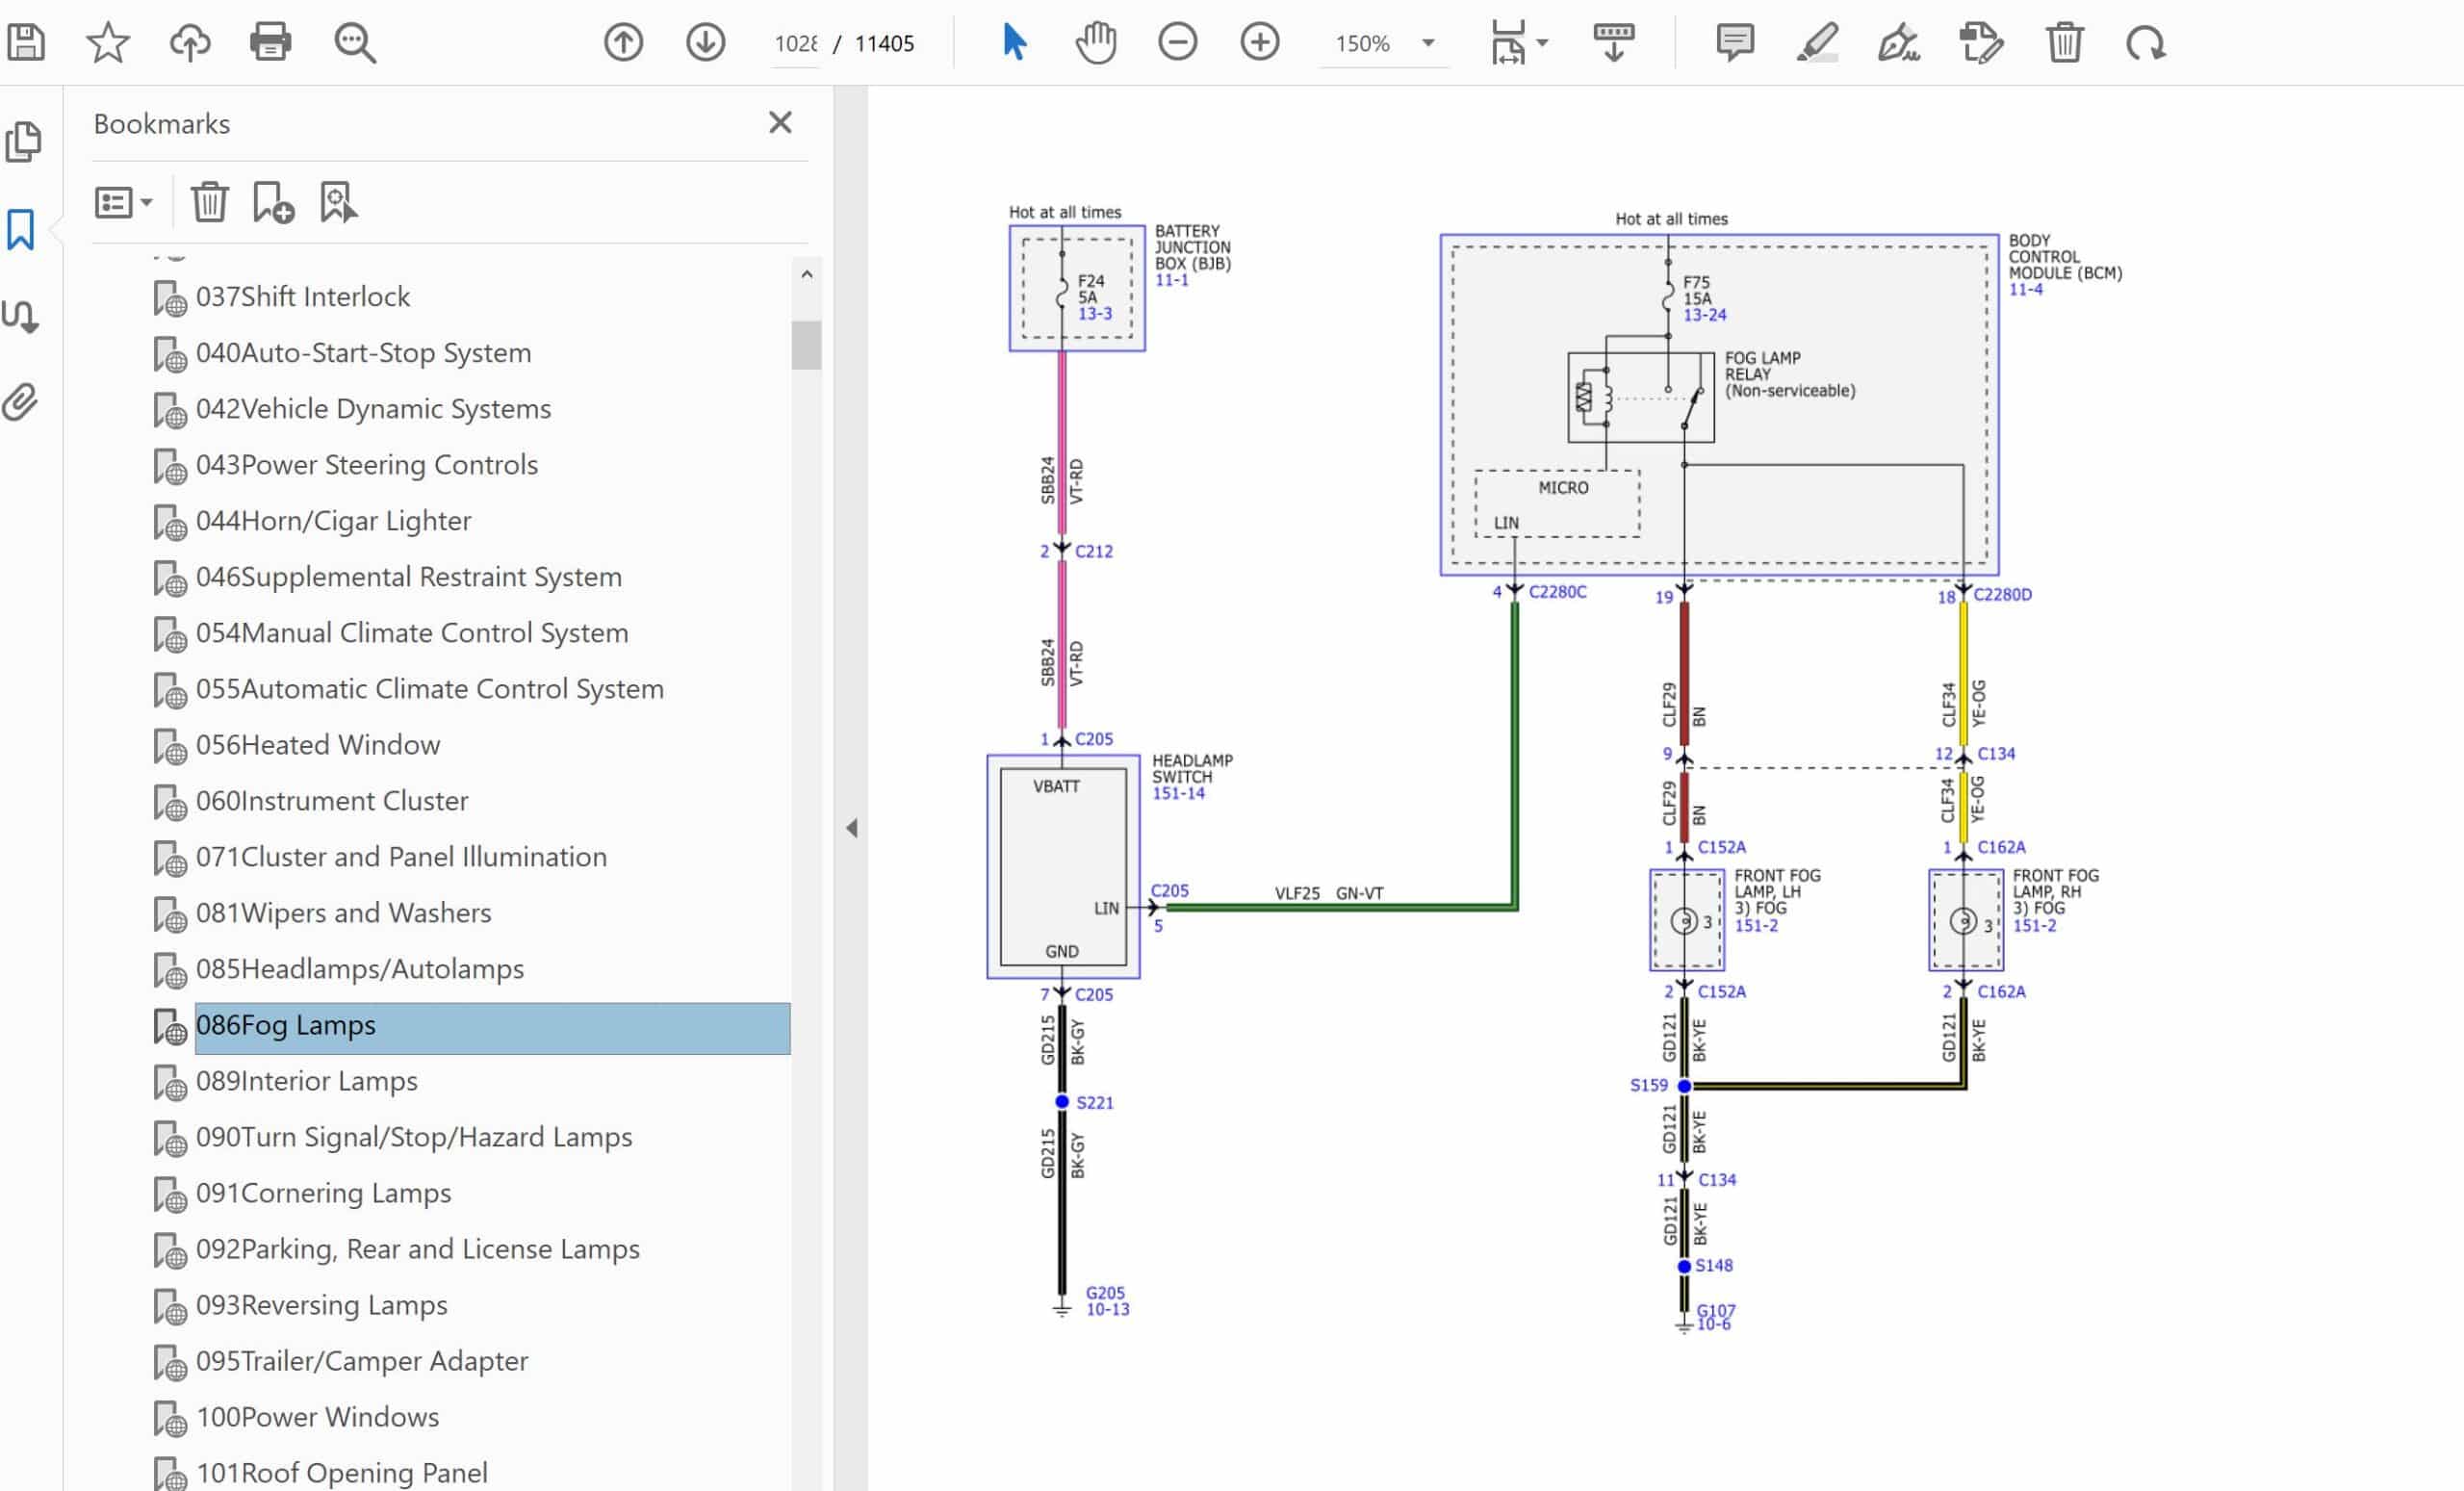2464x1491 pixels.
Task: Collapse the navigation pane with arrow
Action: pyautogui.click(x=851, y=828)
